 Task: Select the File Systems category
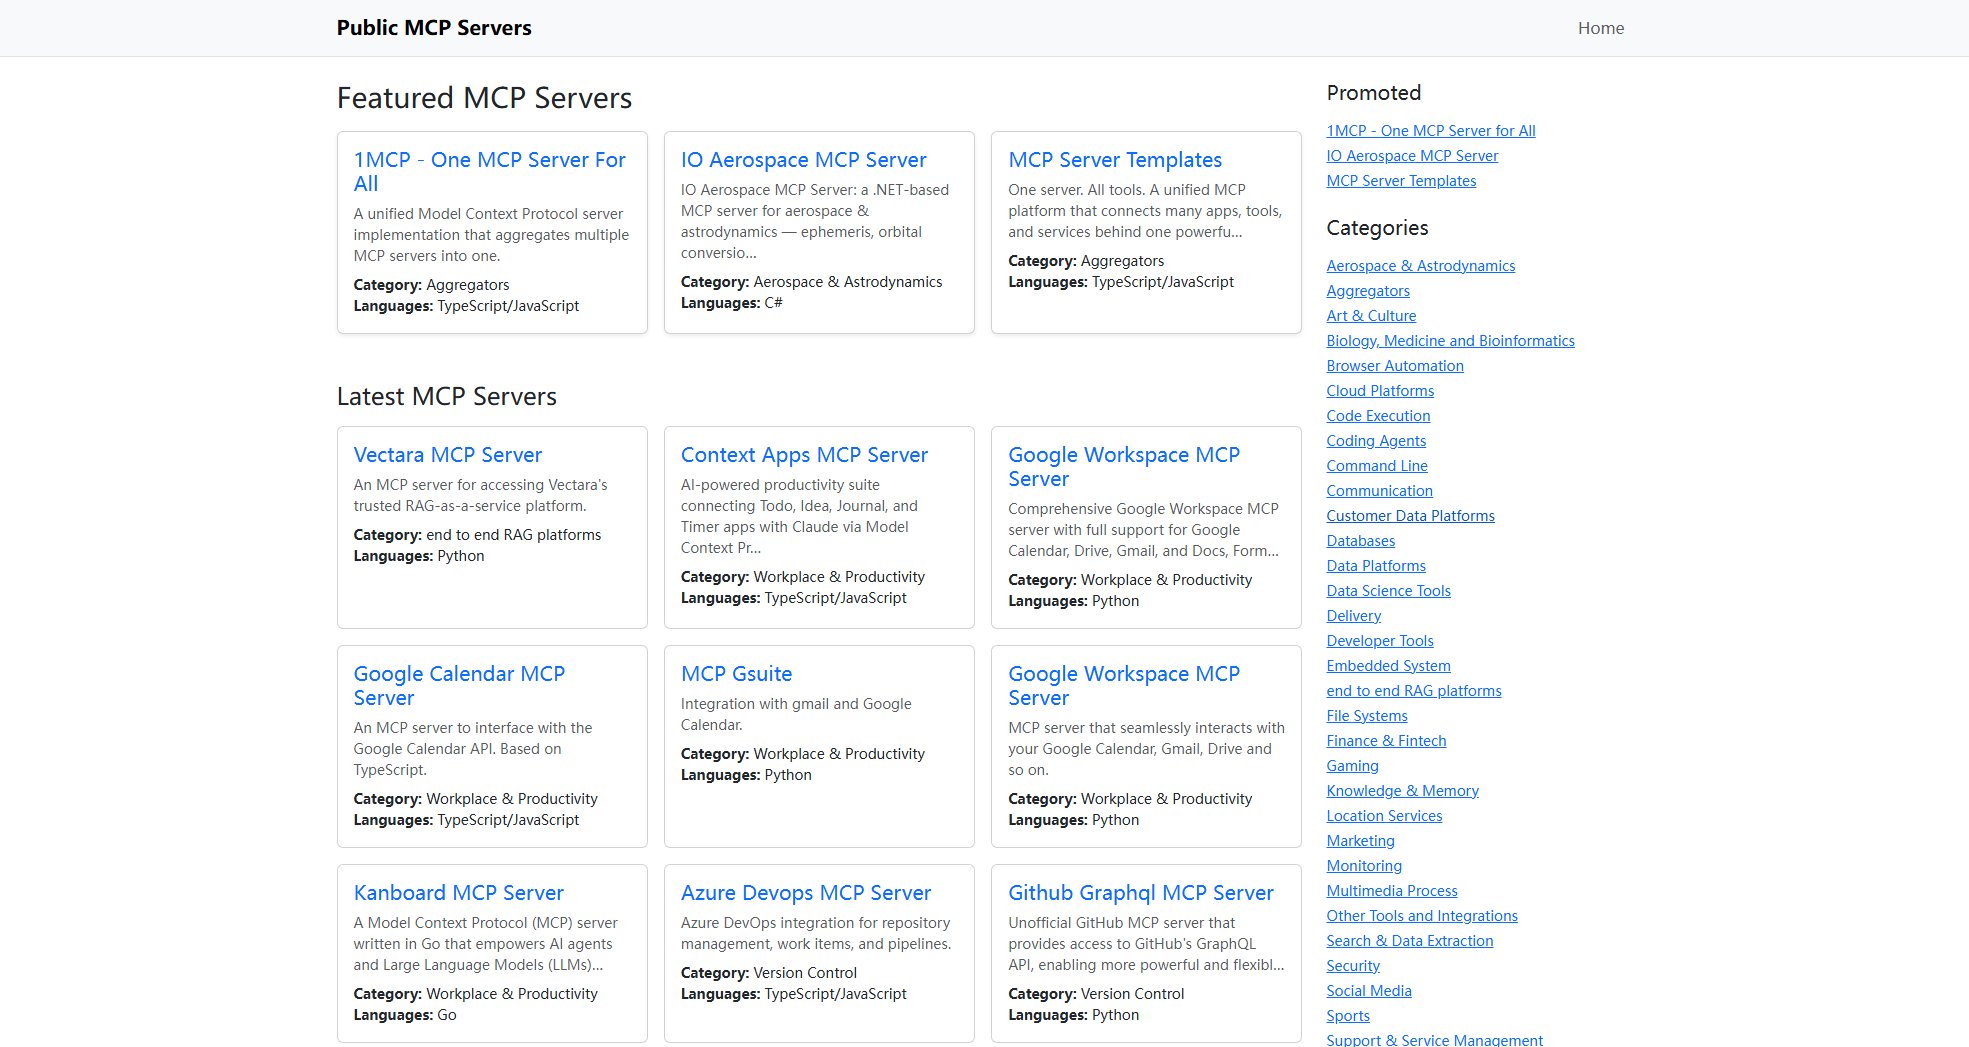point(1367,716)
